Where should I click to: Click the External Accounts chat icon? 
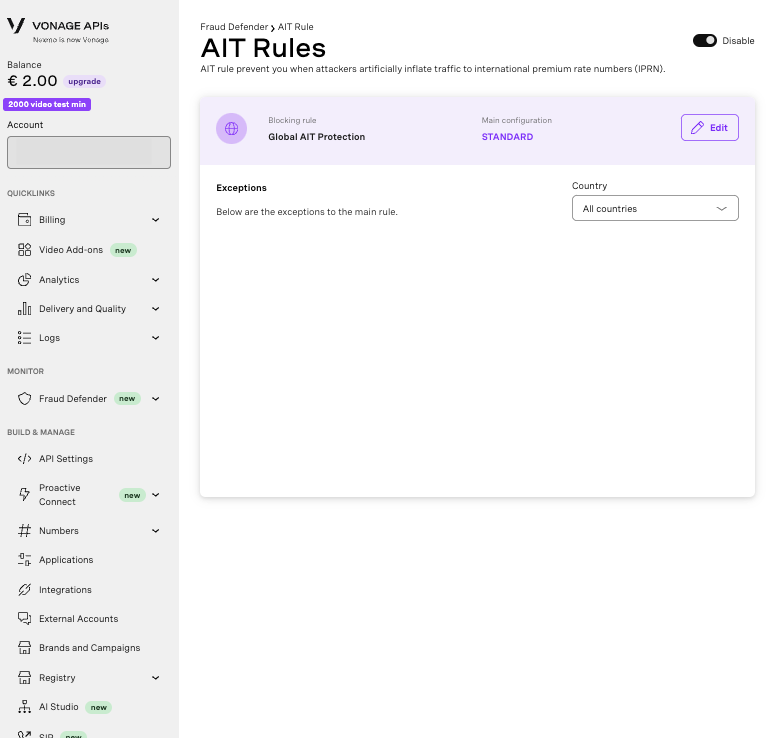point(25,618)
